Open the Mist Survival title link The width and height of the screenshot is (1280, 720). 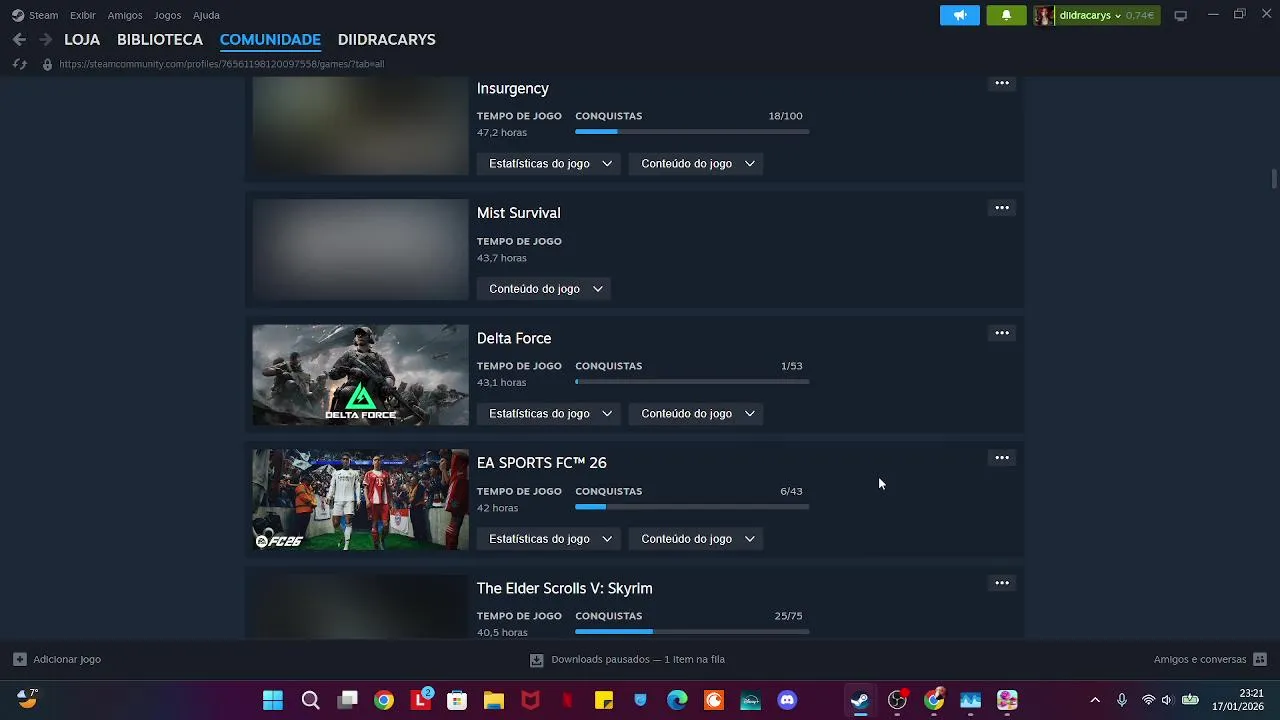click(x=518, y=213)
